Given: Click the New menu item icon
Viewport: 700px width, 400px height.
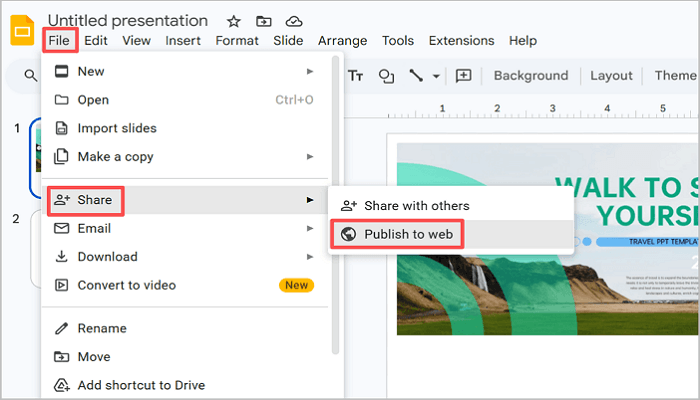Looking at the screenshot, I should pos(62,71).
